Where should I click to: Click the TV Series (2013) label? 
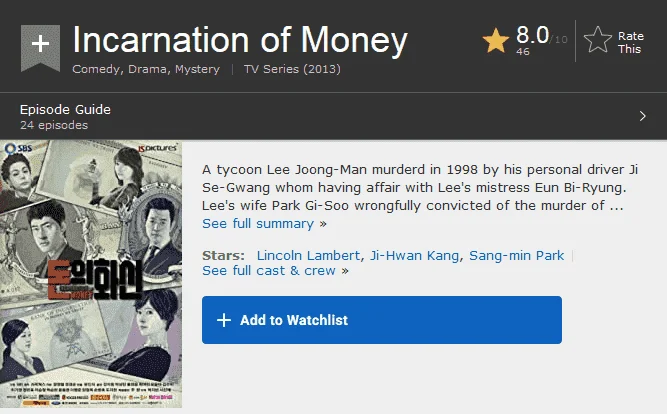point(292,69)
